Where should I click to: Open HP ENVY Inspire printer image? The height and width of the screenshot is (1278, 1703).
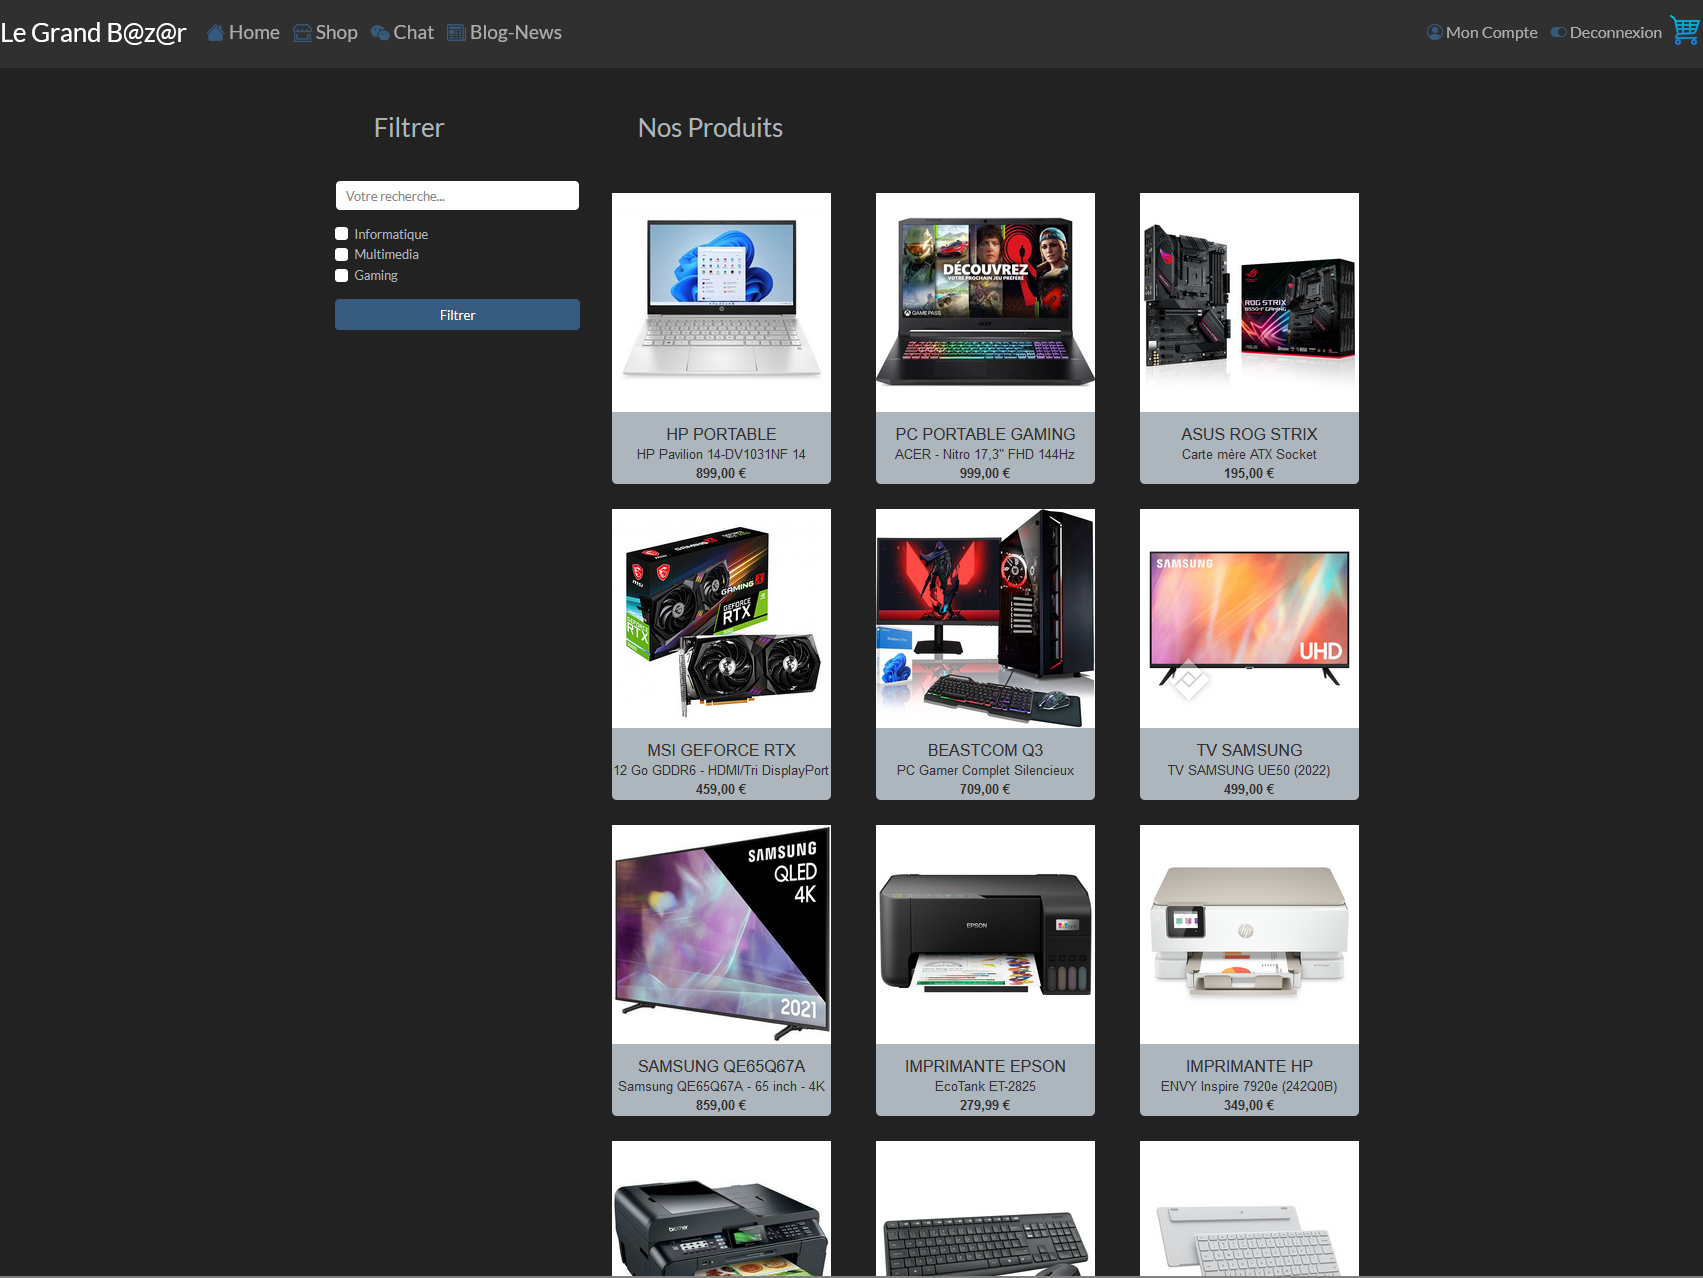tap(1249, 934)
